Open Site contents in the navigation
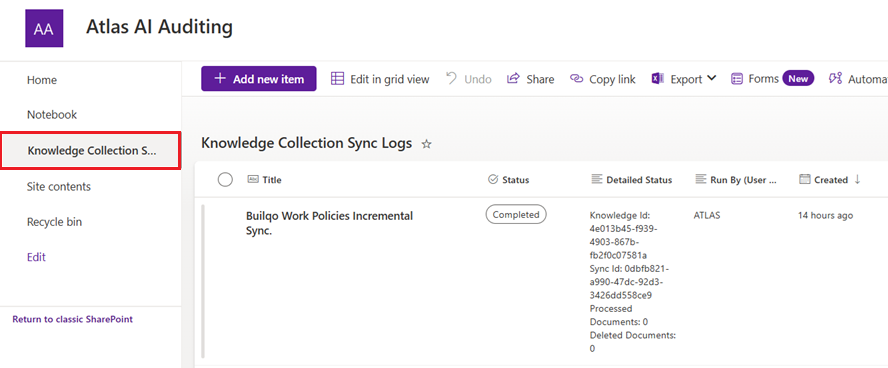This screenshot has height=368, width=888. point(59,186)
